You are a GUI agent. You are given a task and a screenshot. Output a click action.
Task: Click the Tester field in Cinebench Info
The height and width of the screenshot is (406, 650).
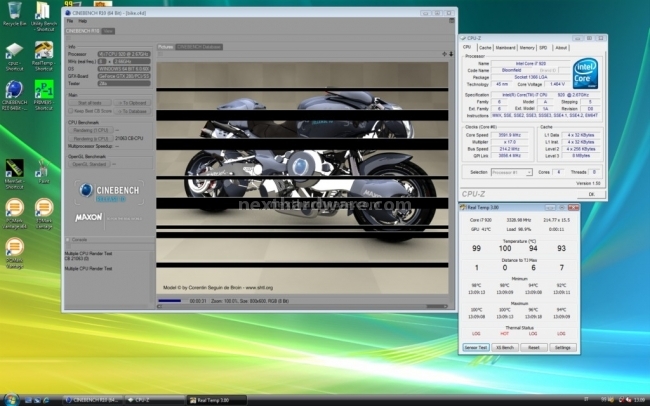124,83
